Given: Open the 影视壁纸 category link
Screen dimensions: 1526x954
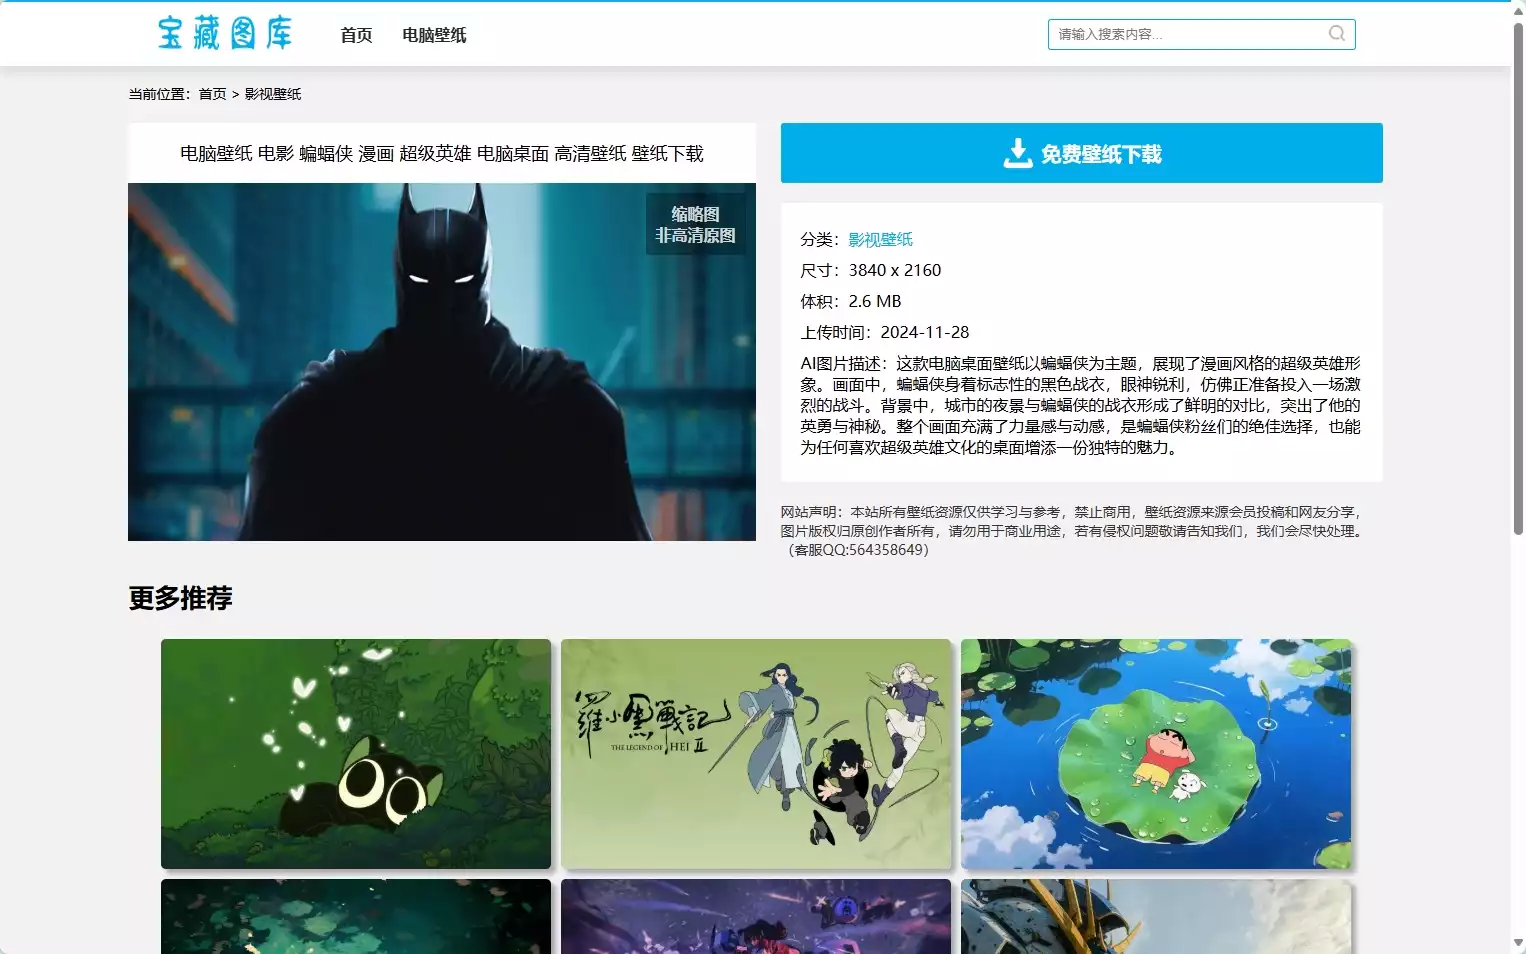Looking at the screenshot, I should coord(880,239).
